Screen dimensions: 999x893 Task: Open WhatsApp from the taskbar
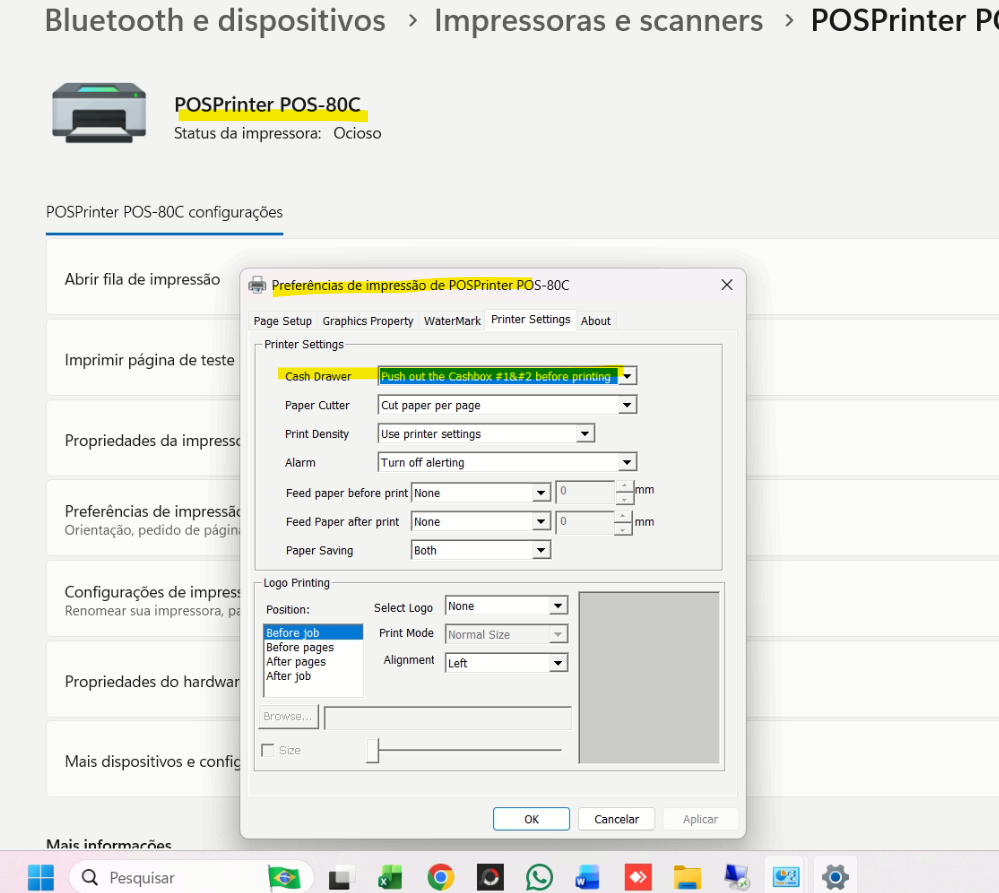coord(539,877)
